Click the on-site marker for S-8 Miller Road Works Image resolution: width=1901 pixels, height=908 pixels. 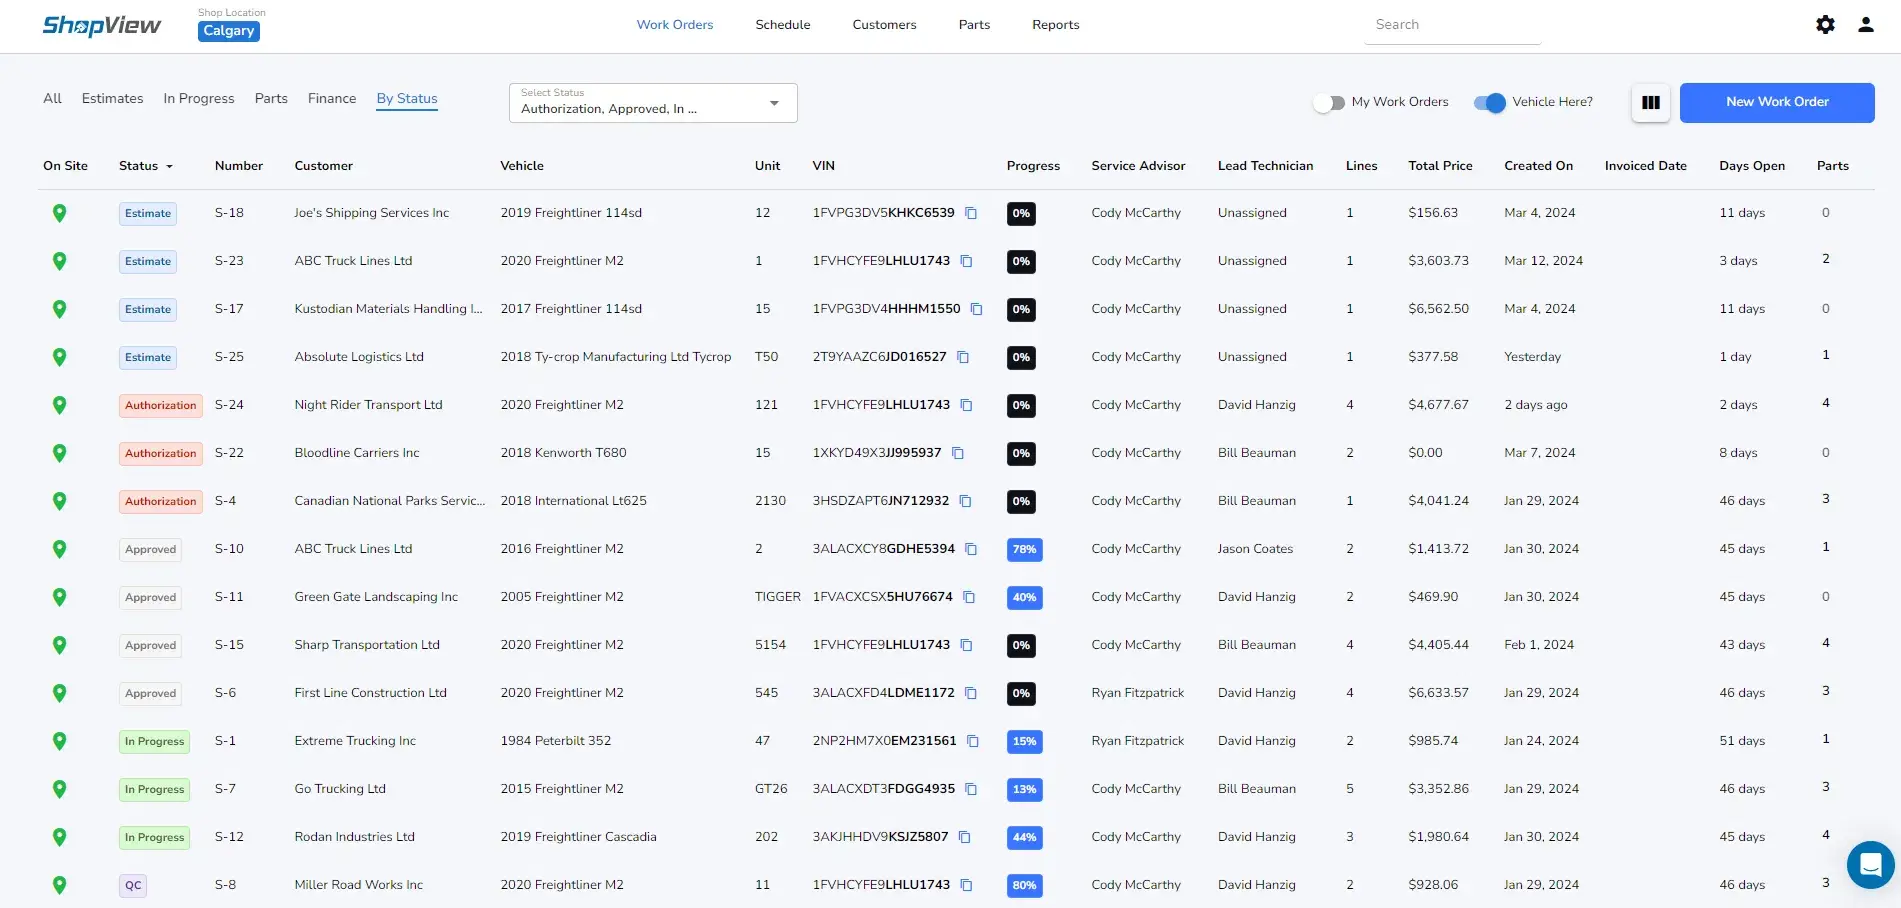60,885
